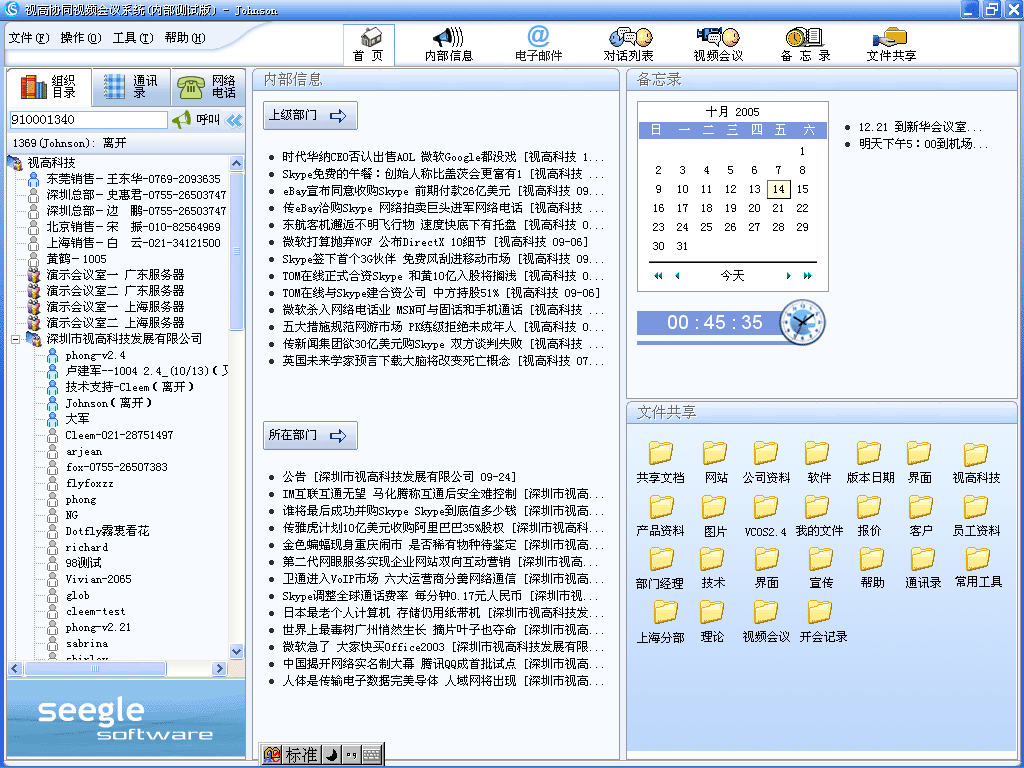Click tree vertical scrollbar thumb
1024x768 pixels.
[236, 251]
